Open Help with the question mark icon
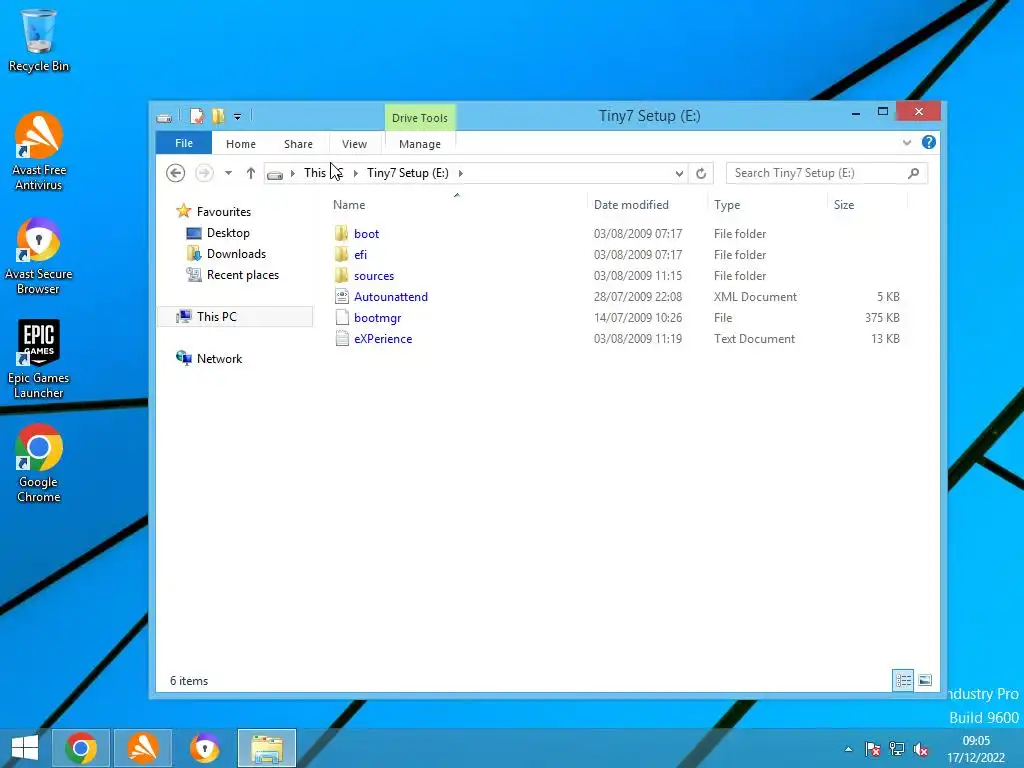1024x768 pixels. click(x=929, y=142)
